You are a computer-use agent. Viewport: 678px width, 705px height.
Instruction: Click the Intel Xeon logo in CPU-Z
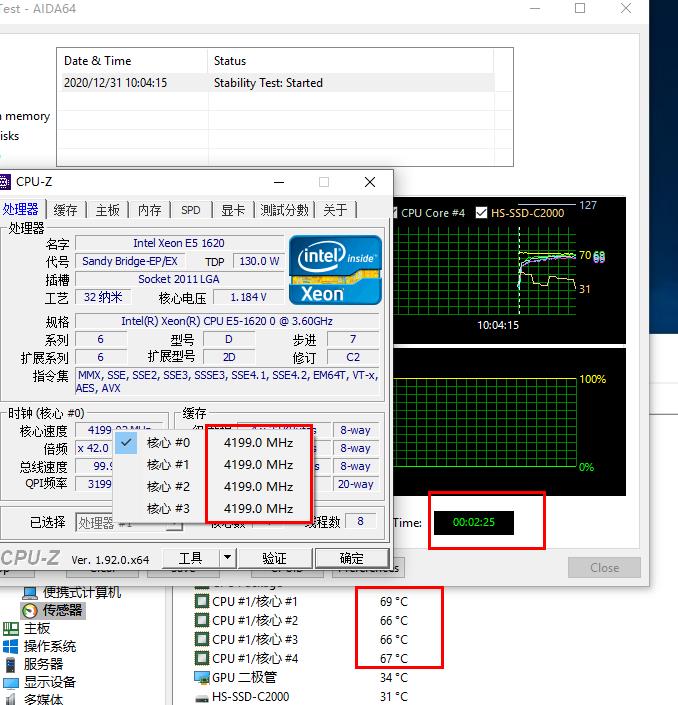point(335,269)
